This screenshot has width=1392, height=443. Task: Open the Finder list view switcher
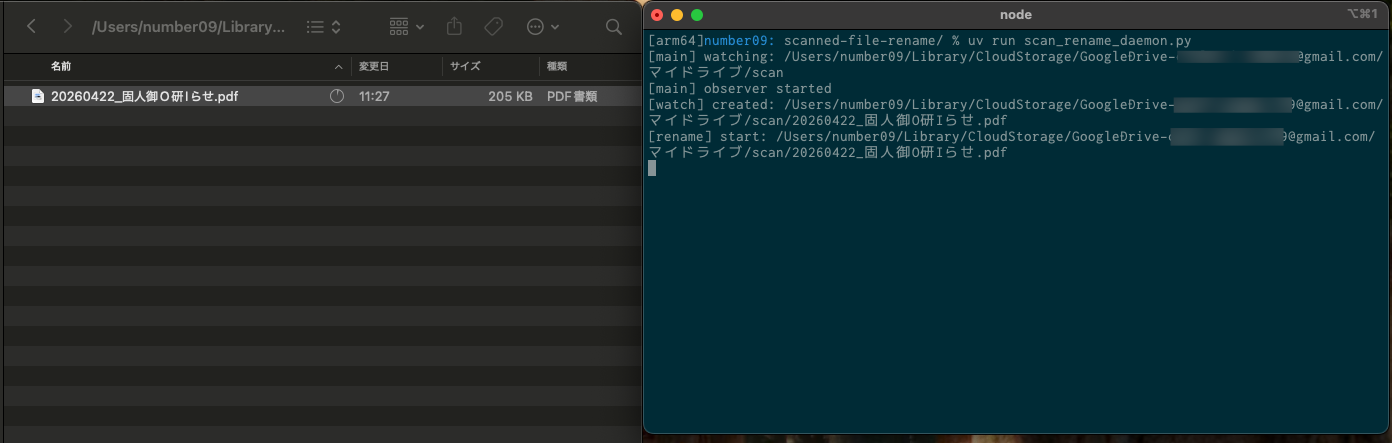click(x=324, y=27)
